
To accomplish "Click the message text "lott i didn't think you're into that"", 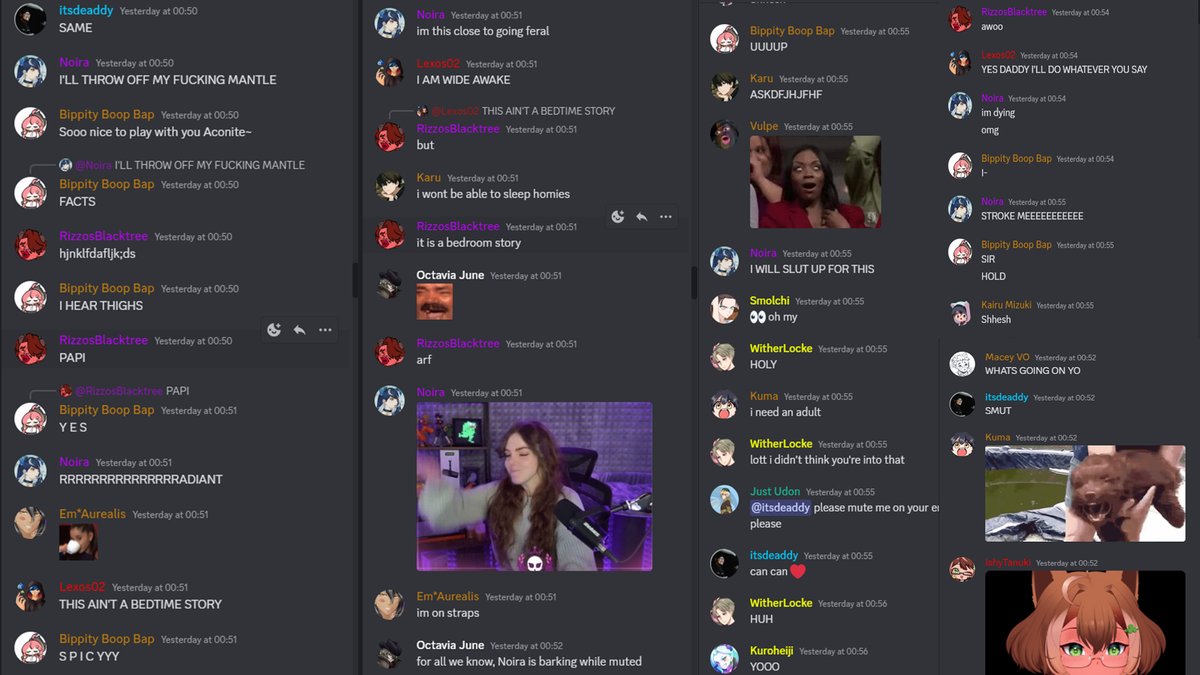I will [827, 460].
